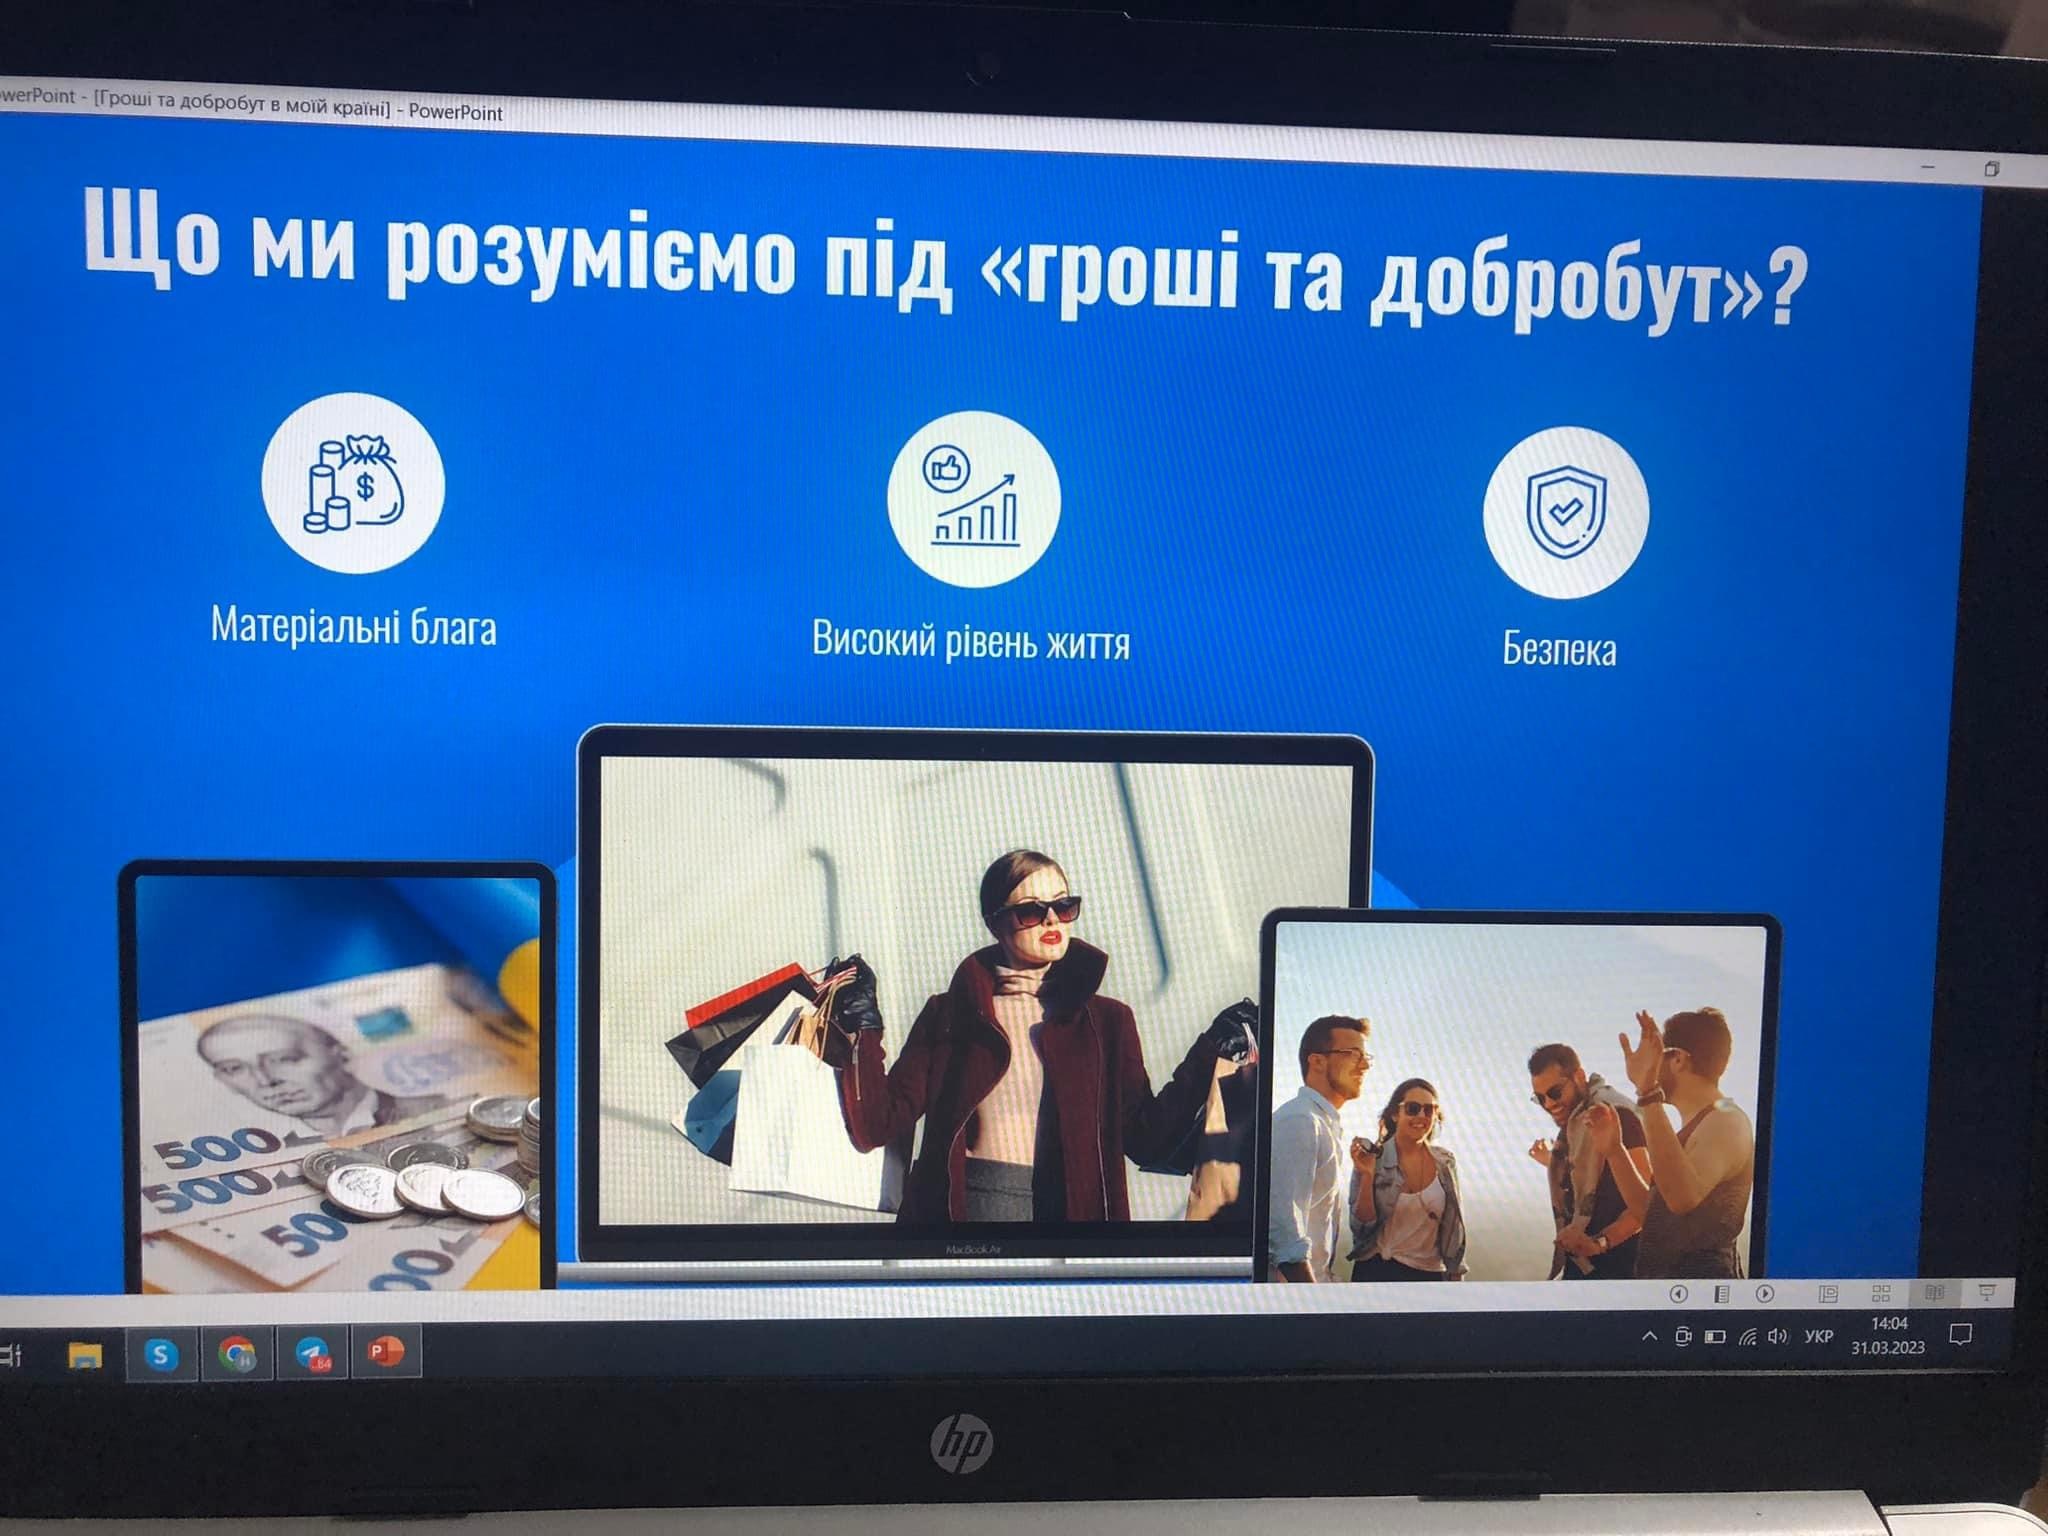
Task: Open Skype from the taskbar
Action: pyautogui.click(x=160, y=1355)
